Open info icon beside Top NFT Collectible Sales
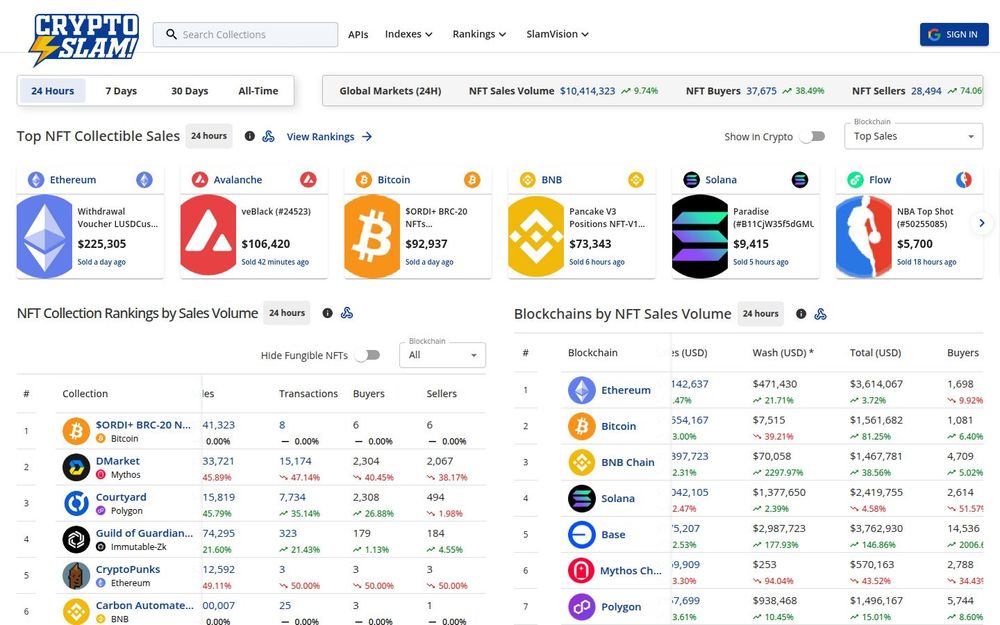 point(250,136)
